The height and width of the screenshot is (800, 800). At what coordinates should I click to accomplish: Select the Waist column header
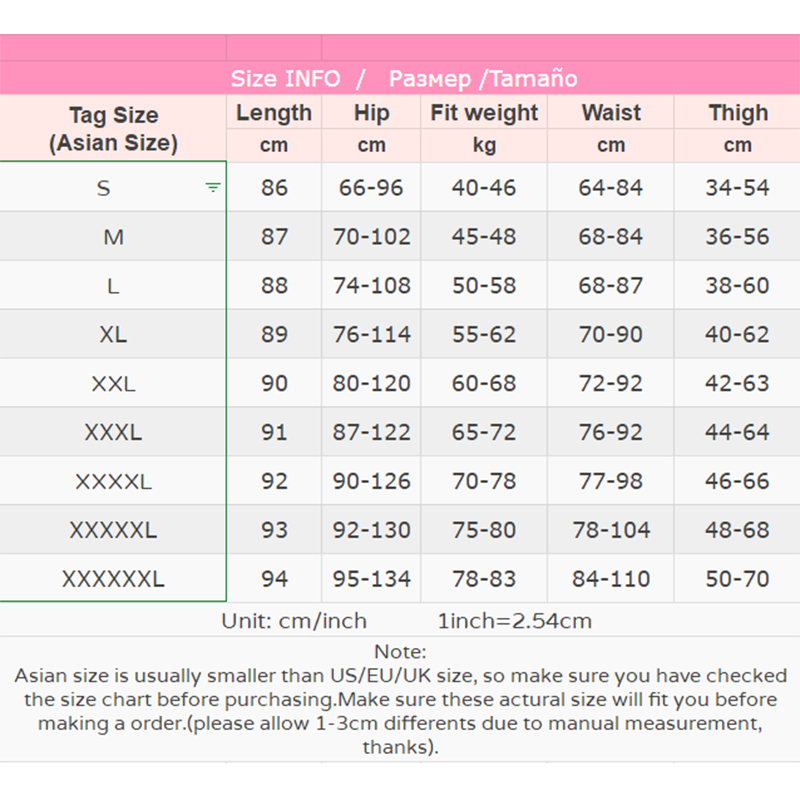coord(611,113)
